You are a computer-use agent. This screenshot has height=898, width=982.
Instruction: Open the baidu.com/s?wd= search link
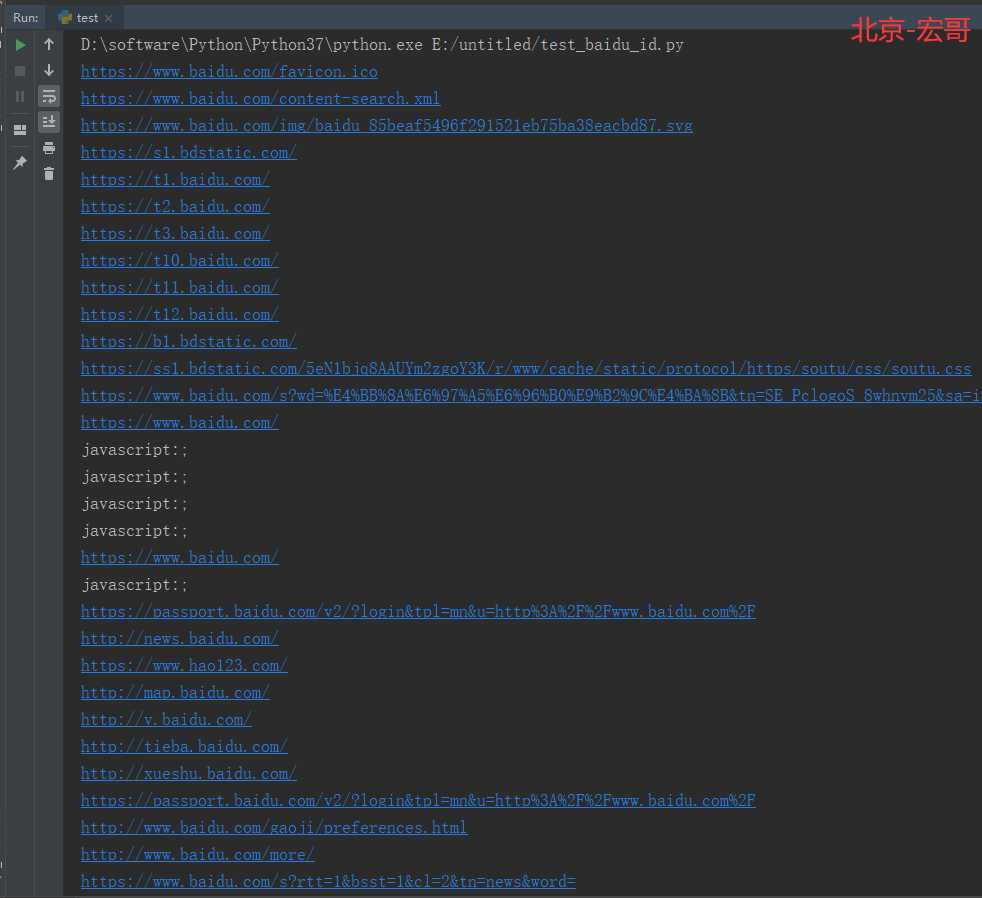pyautogui.click(x=531, y=395)
